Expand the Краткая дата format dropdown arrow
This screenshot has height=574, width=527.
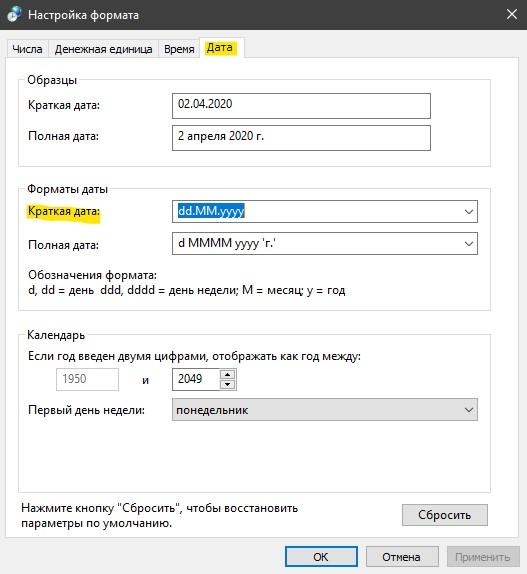pos(468,211)
